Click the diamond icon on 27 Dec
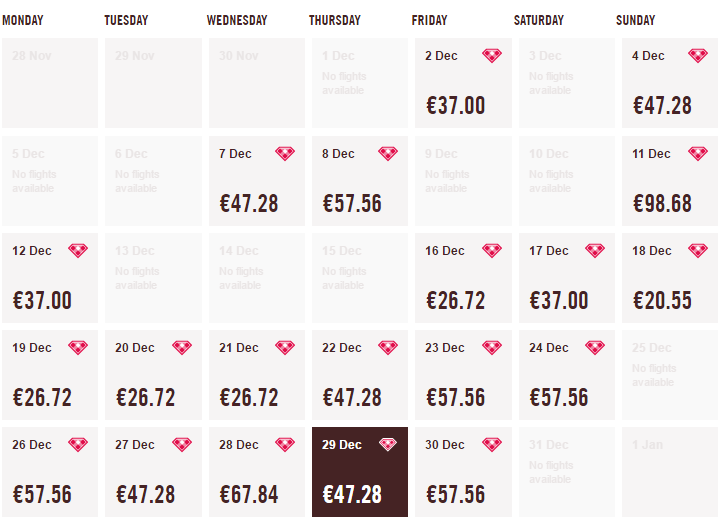The image size is (724, 521). [181, 445]
